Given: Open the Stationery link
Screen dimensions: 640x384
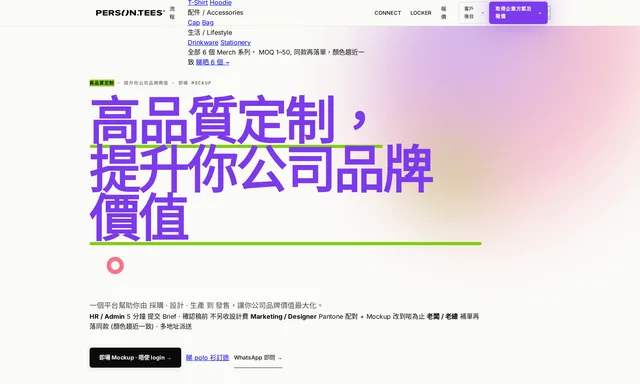Looking at the screenshot, I should [236, 42].
